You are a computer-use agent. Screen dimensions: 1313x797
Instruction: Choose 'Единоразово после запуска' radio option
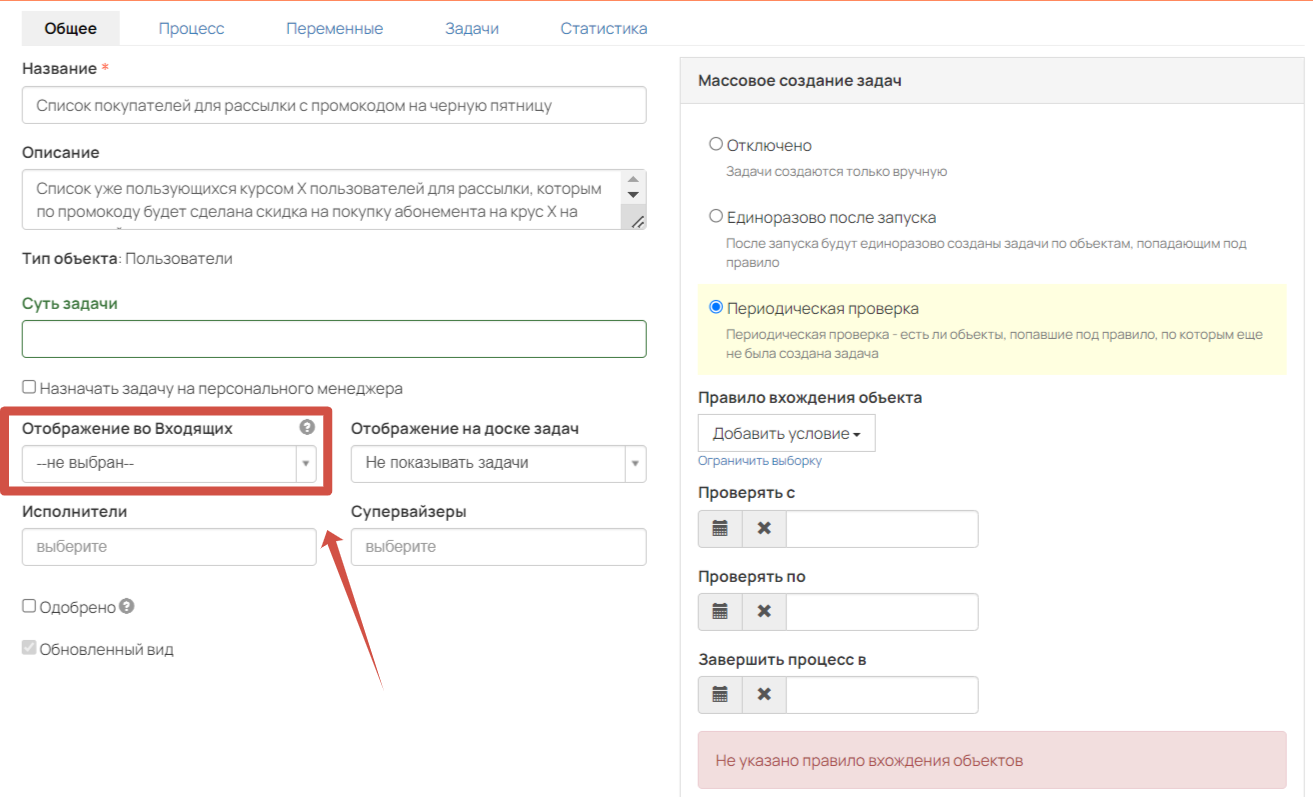pyautogui.click(x=715, y=216)
